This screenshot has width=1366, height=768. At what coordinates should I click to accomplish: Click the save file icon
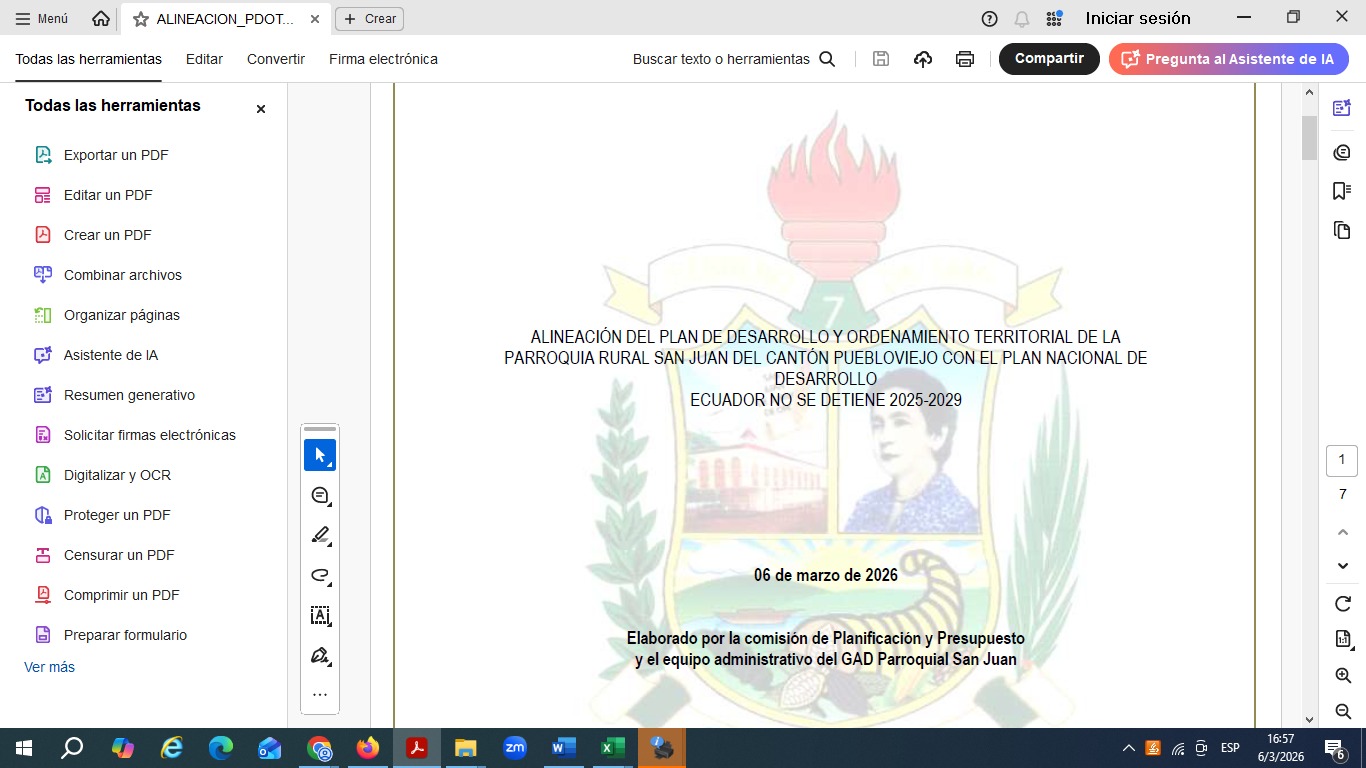[881, 59]
